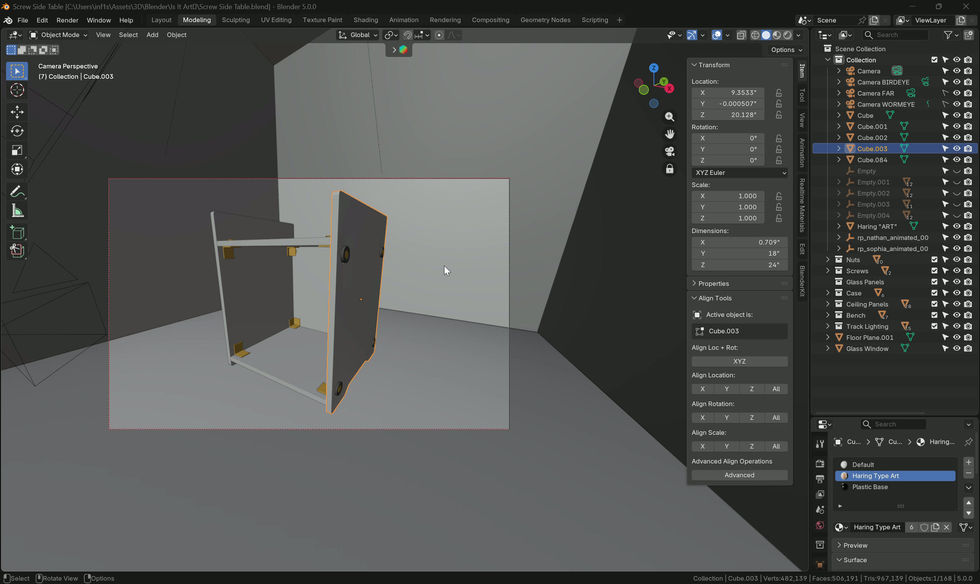Open the Render menu
This screenshot has height=584, width=980.
[68, 20]
